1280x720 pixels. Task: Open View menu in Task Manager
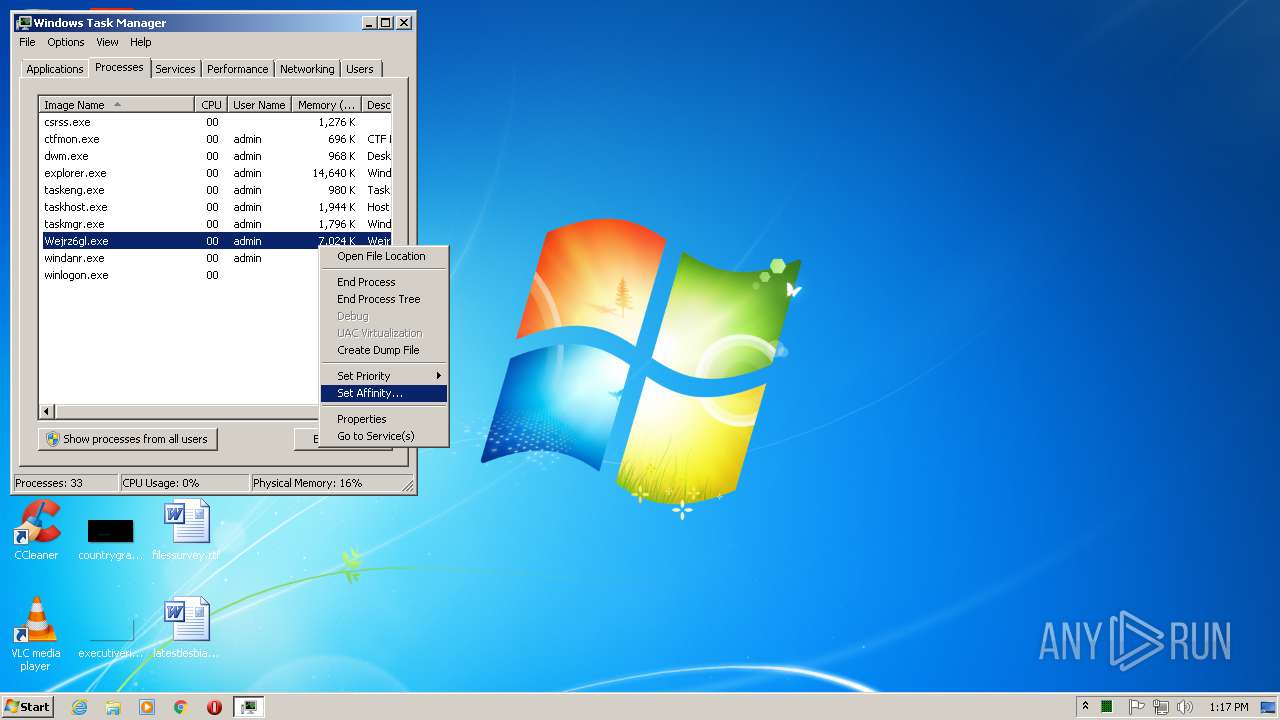(x=107, y=42)
